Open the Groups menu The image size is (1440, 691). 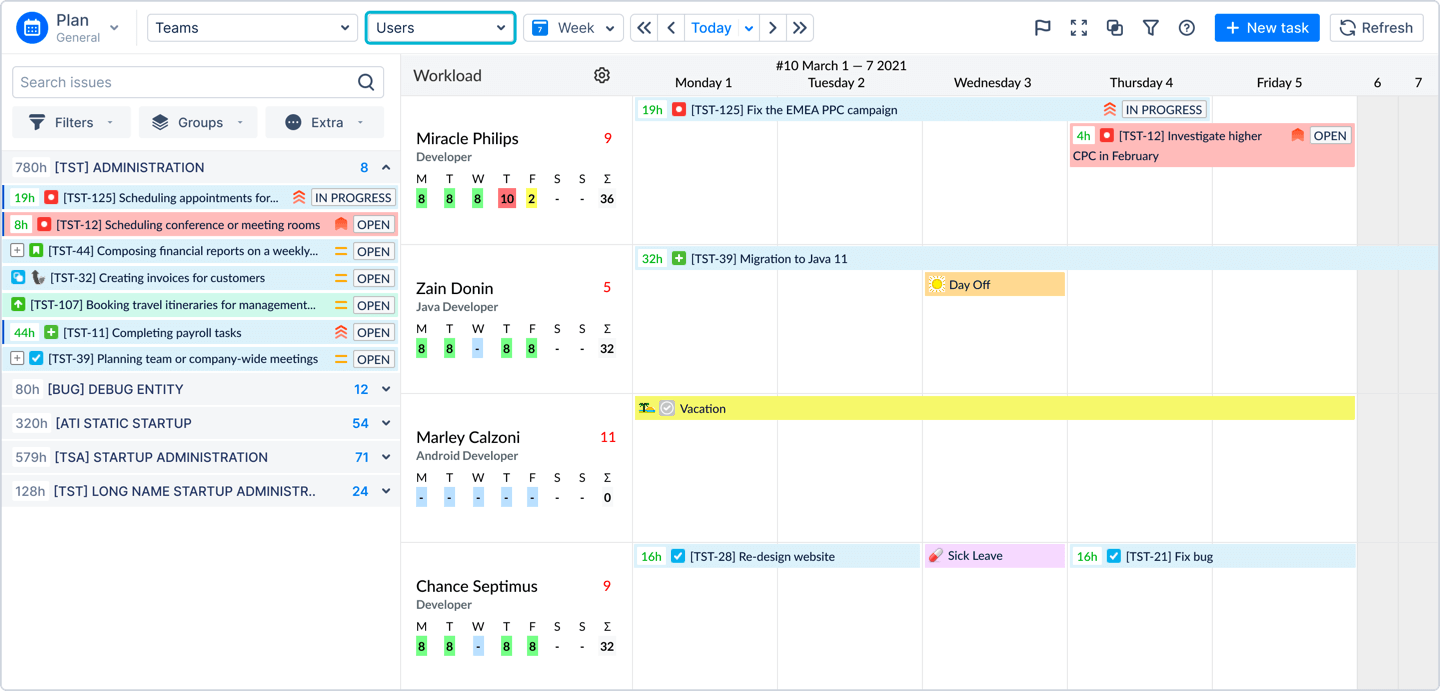[x=198, y=122]
